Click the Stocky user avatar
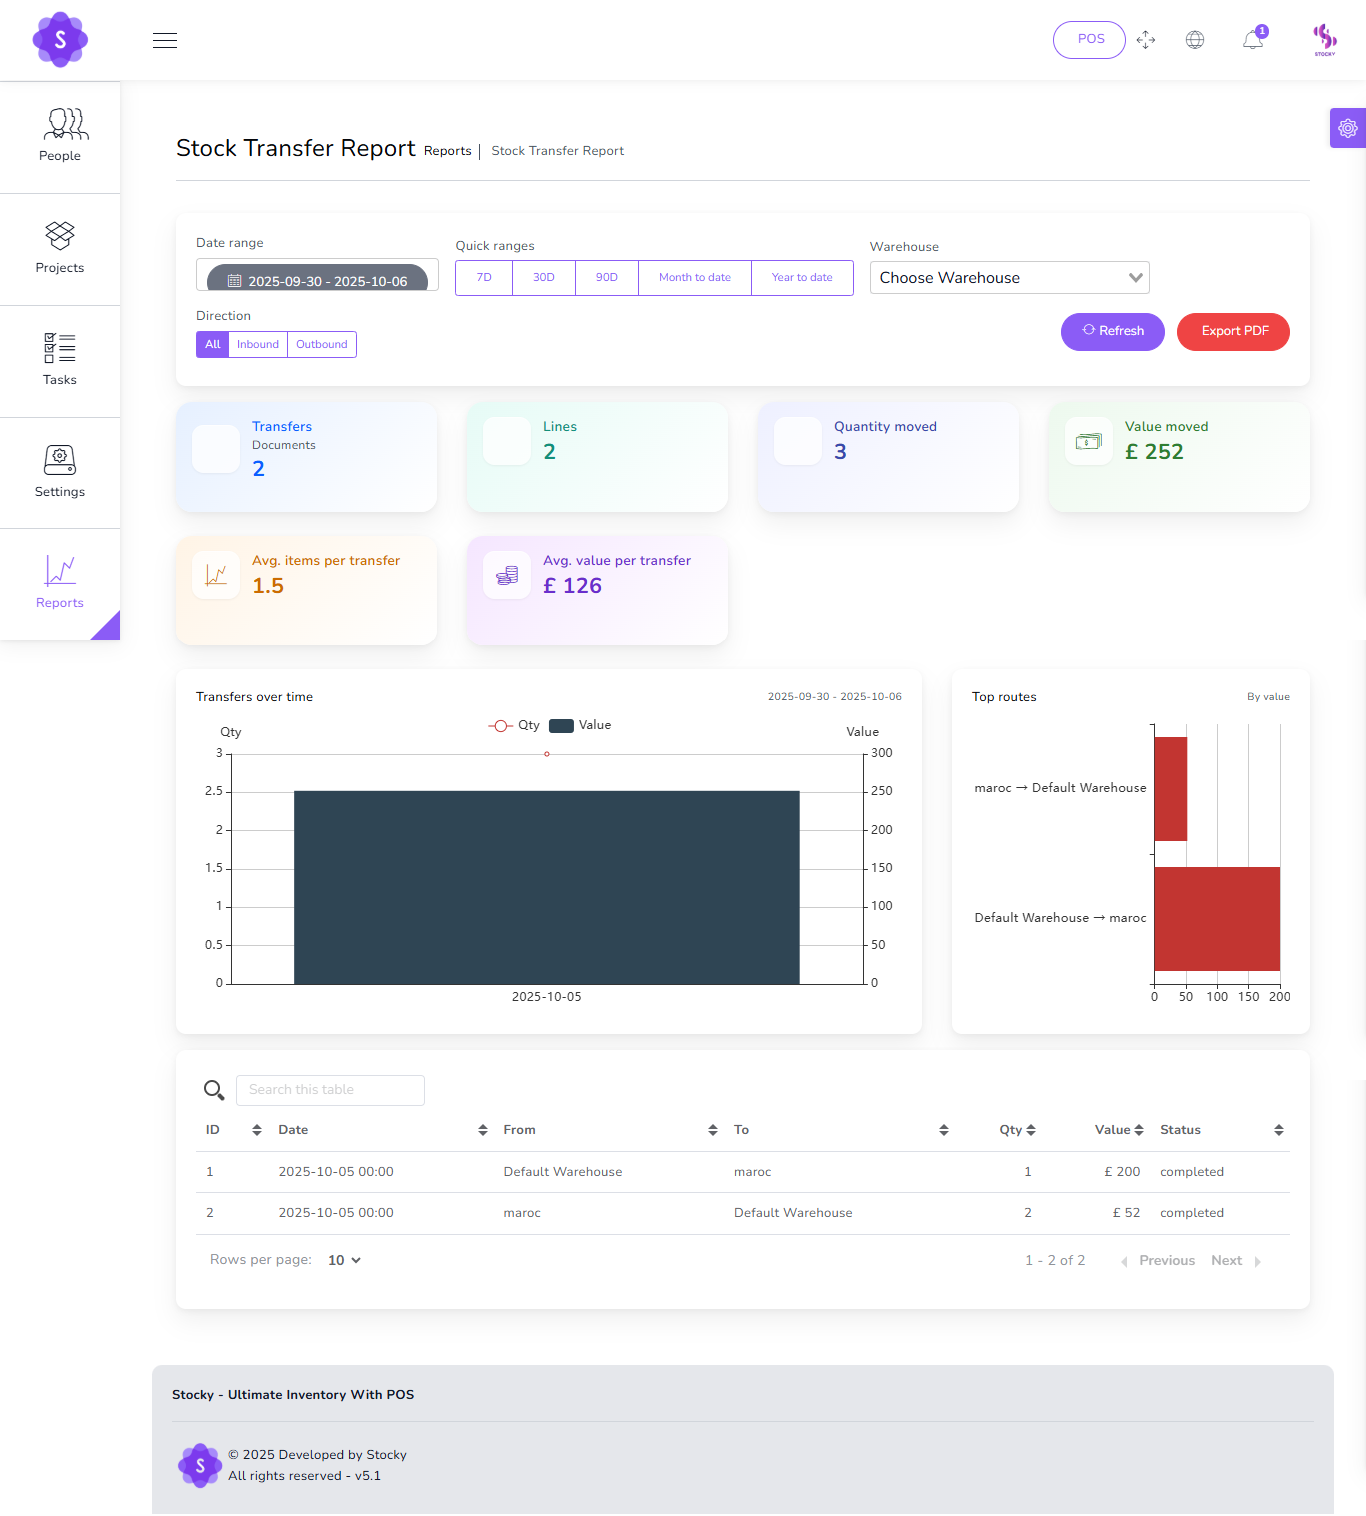 (x=1325, y=40)
